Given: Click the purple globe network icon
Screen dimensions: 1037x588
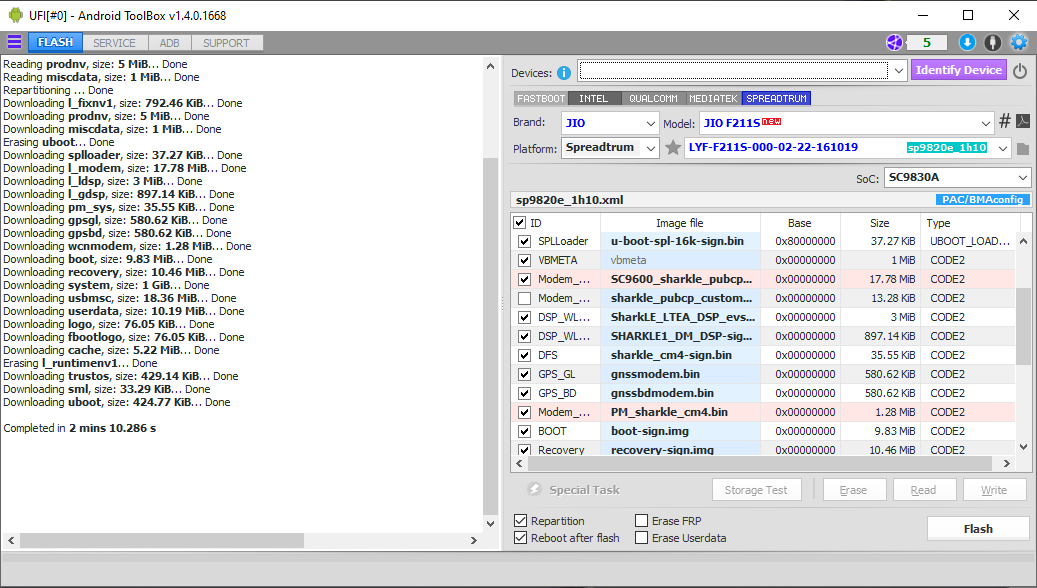Looking at the screenshot, I should click(894, 42).
